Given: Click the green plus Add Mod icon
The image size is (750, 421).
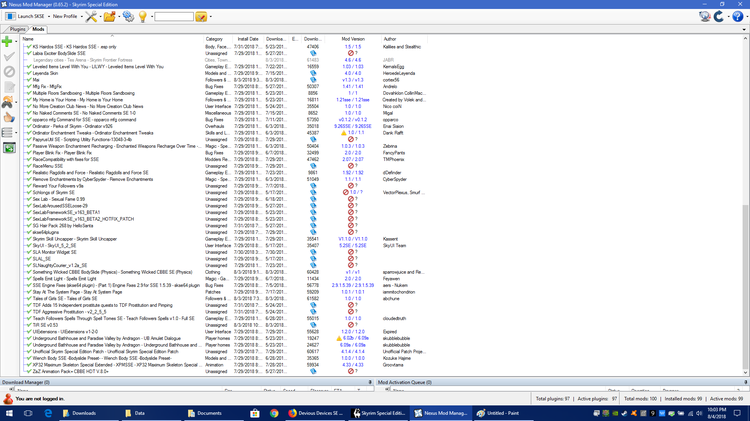Looking at the screenshot, I should (x=7, y=42).
